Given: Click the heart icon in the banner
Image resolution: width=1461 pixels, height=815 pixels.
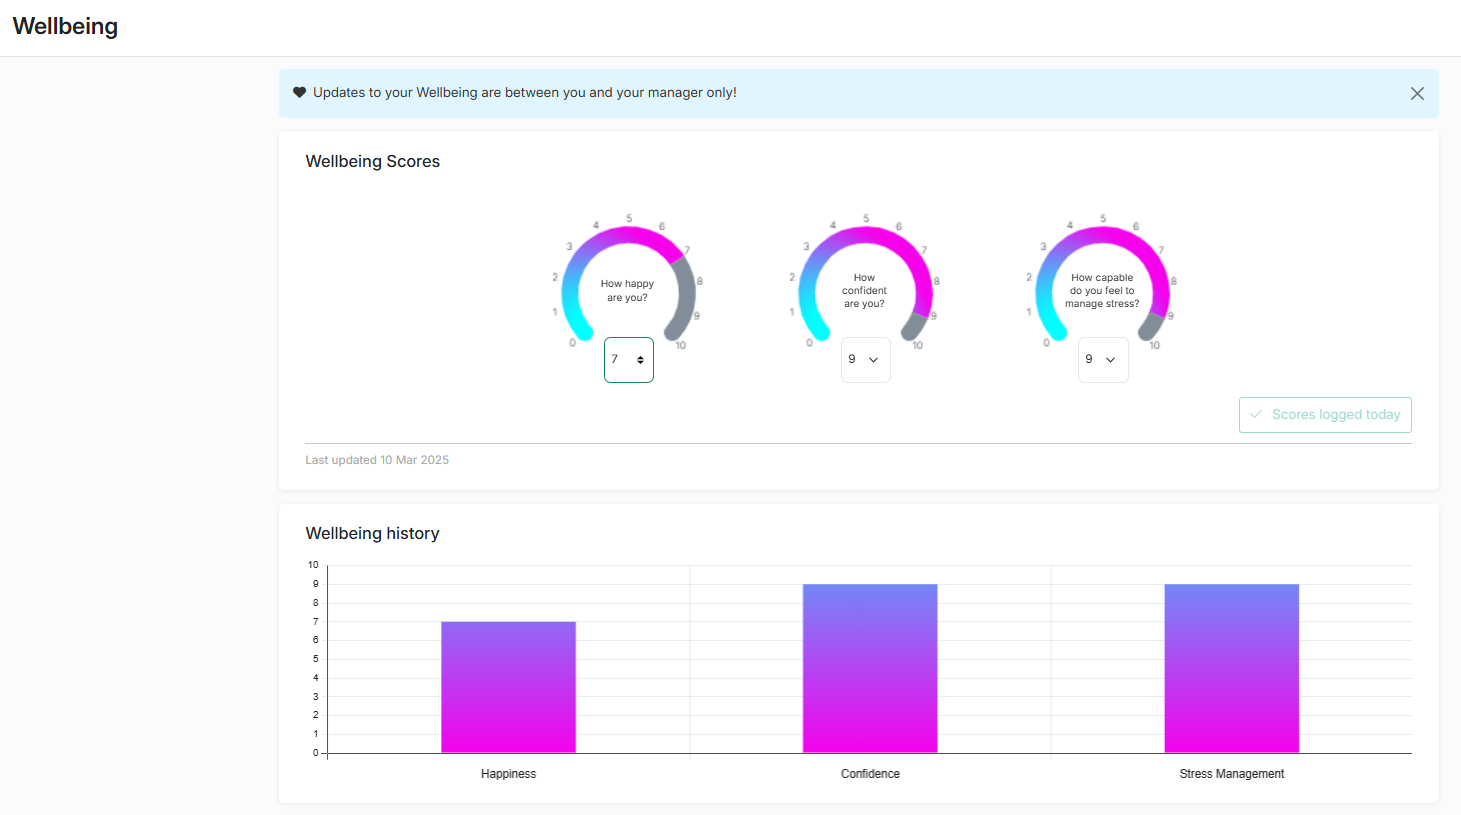Looking at the screenshot, I should 299,92.
